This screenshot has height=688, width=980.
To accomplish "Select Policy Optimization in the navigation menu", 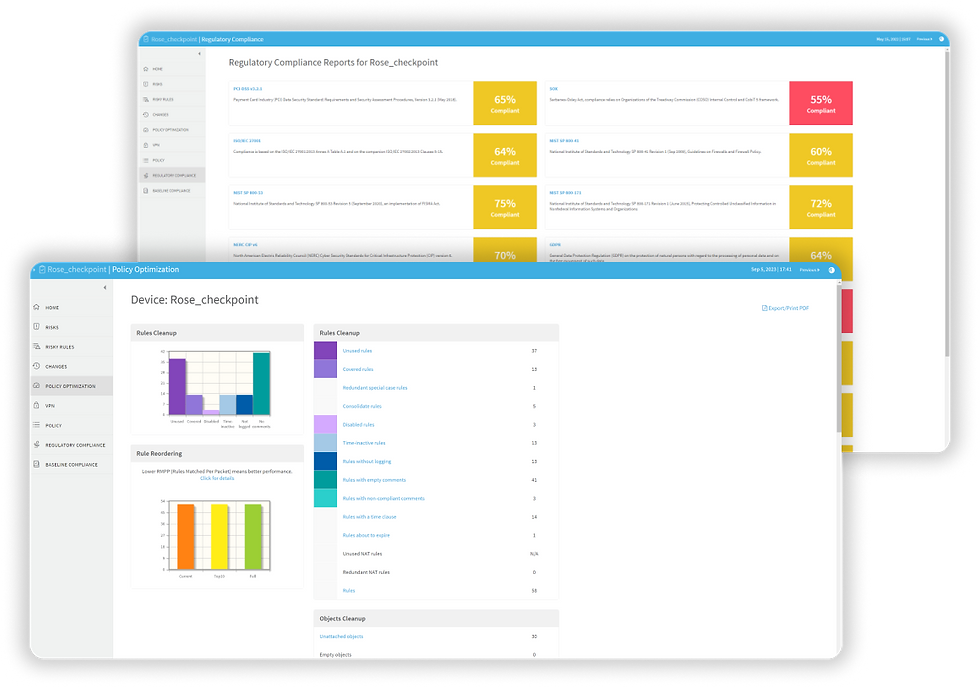I will click(x=70, y=386).
